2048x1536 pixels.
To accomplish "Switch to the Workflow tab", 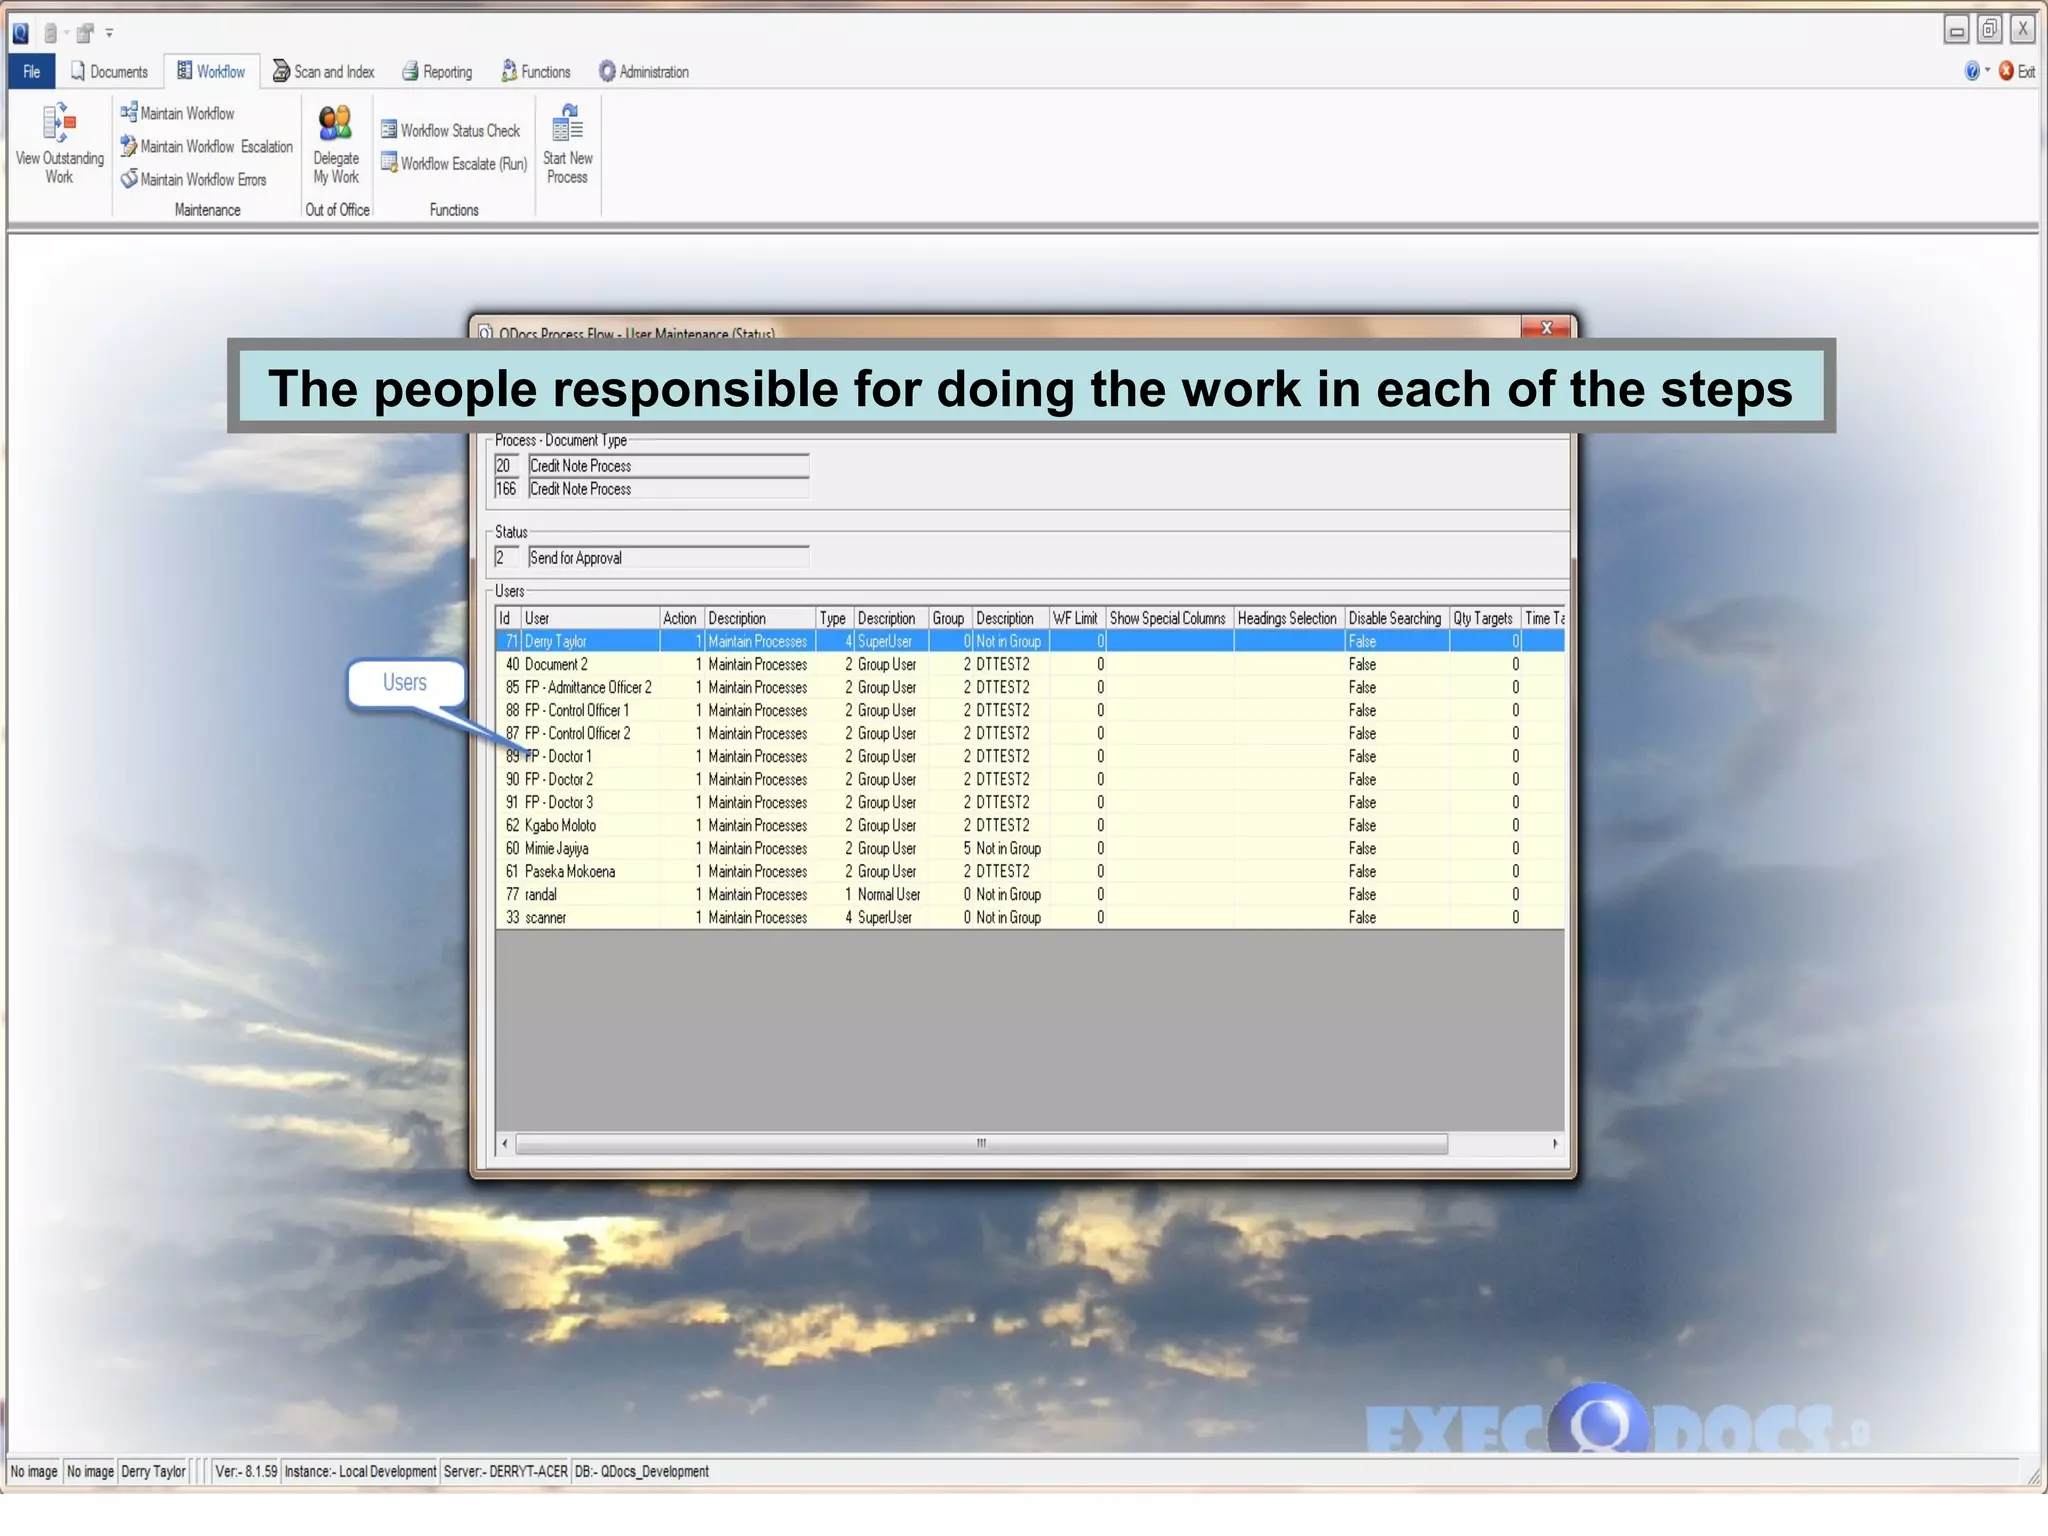I will coord(211,72).
